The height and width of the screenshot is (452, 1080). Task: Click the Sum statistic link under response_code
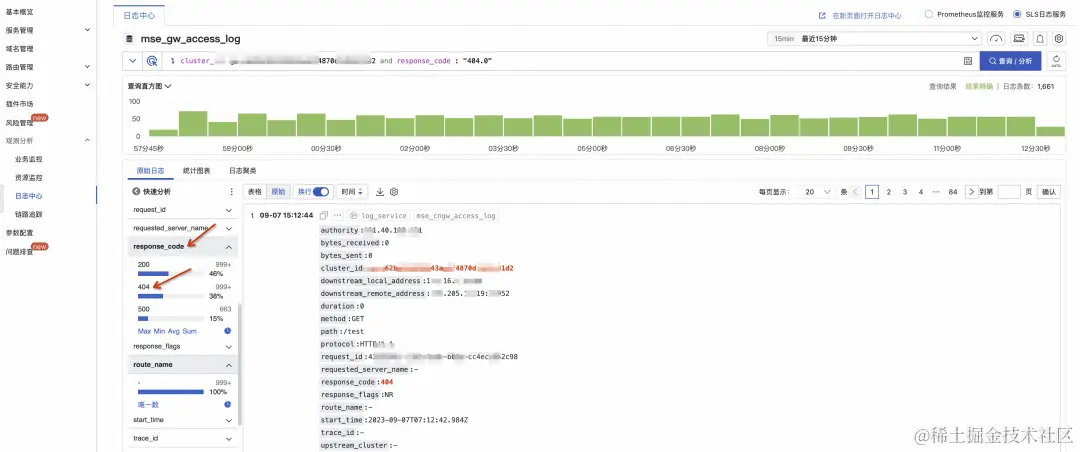click(189, 331)
